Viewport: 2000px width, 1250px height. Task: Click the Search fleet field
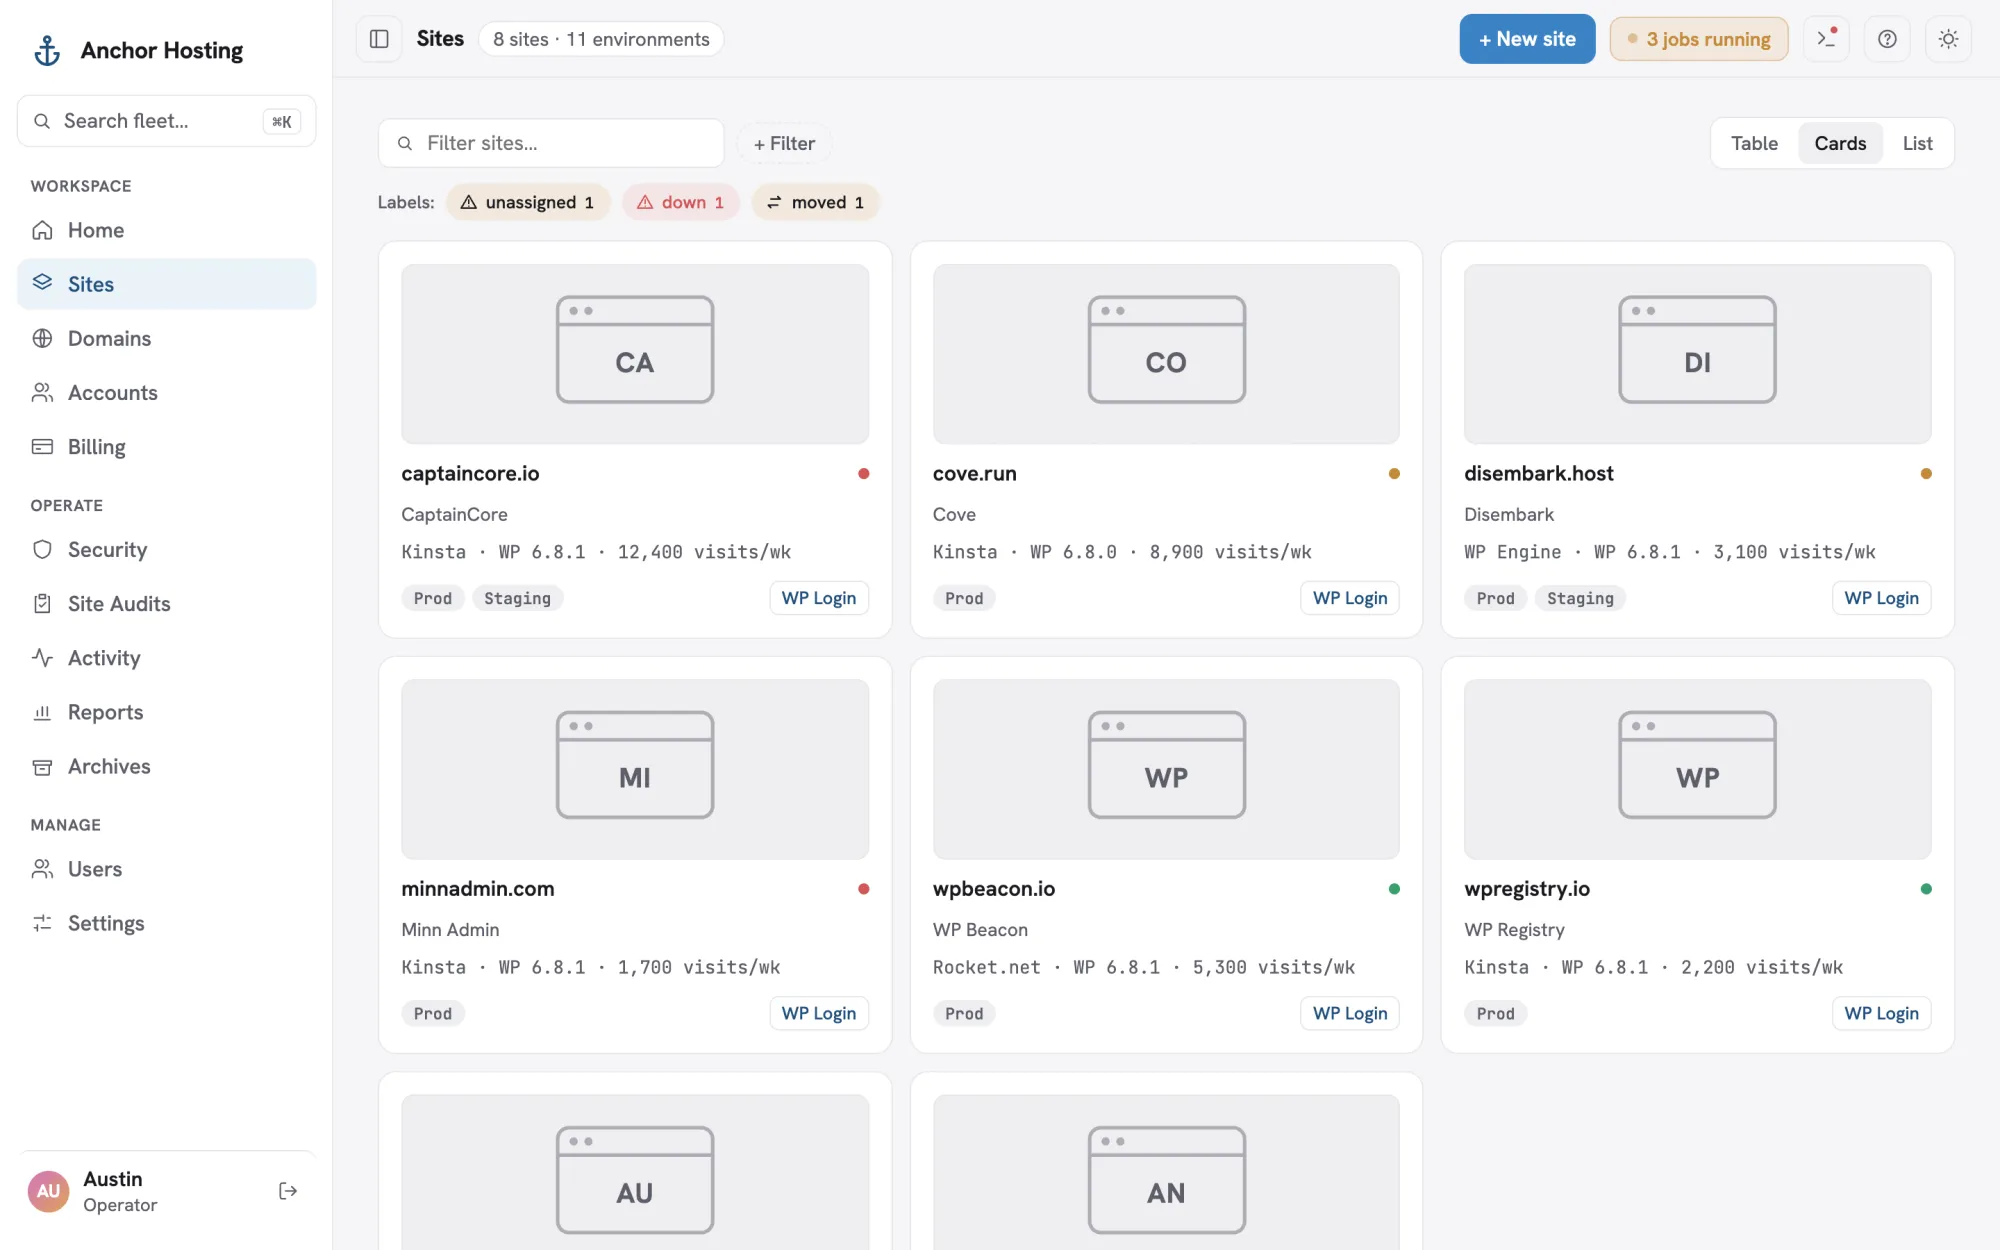(x=166, y=121)
